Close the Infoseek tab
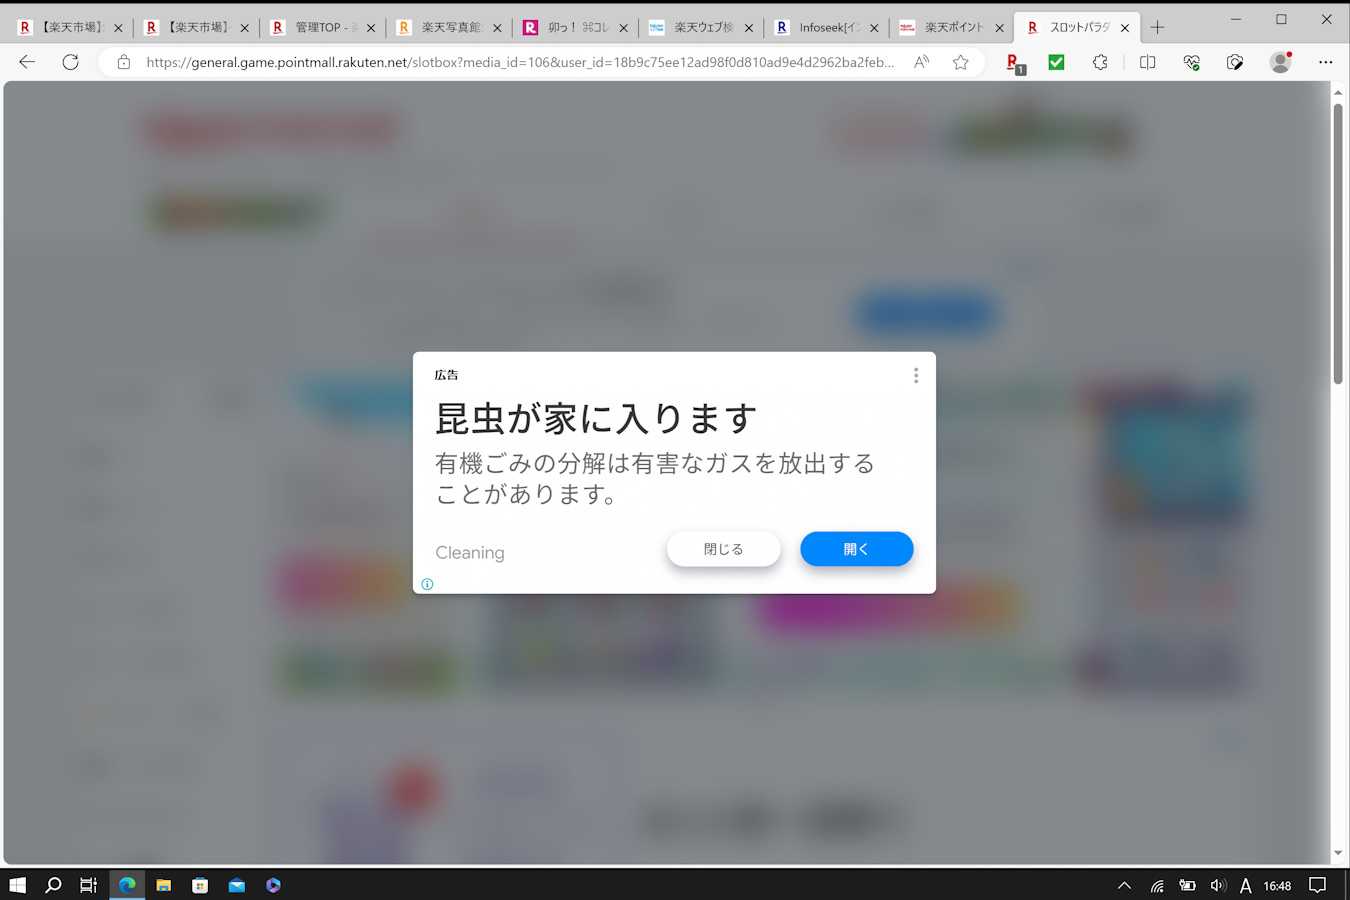1350x900 pixels. (x=874, y=28)
